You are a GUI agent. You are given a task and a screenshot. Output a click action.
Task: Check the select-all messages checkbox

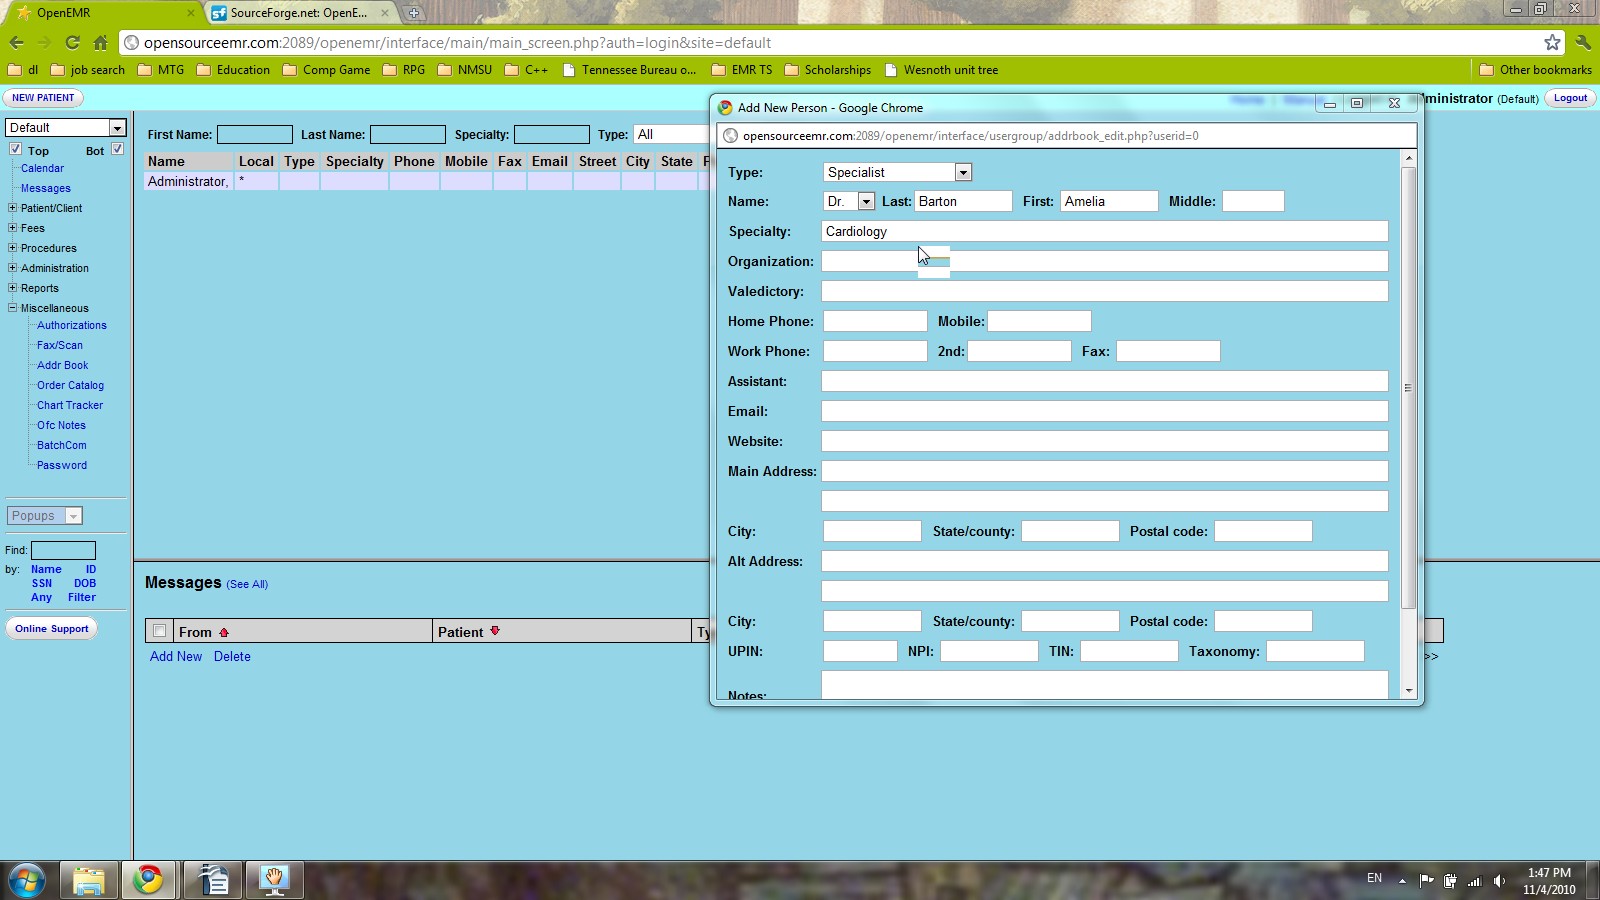(x=159, y=631)
